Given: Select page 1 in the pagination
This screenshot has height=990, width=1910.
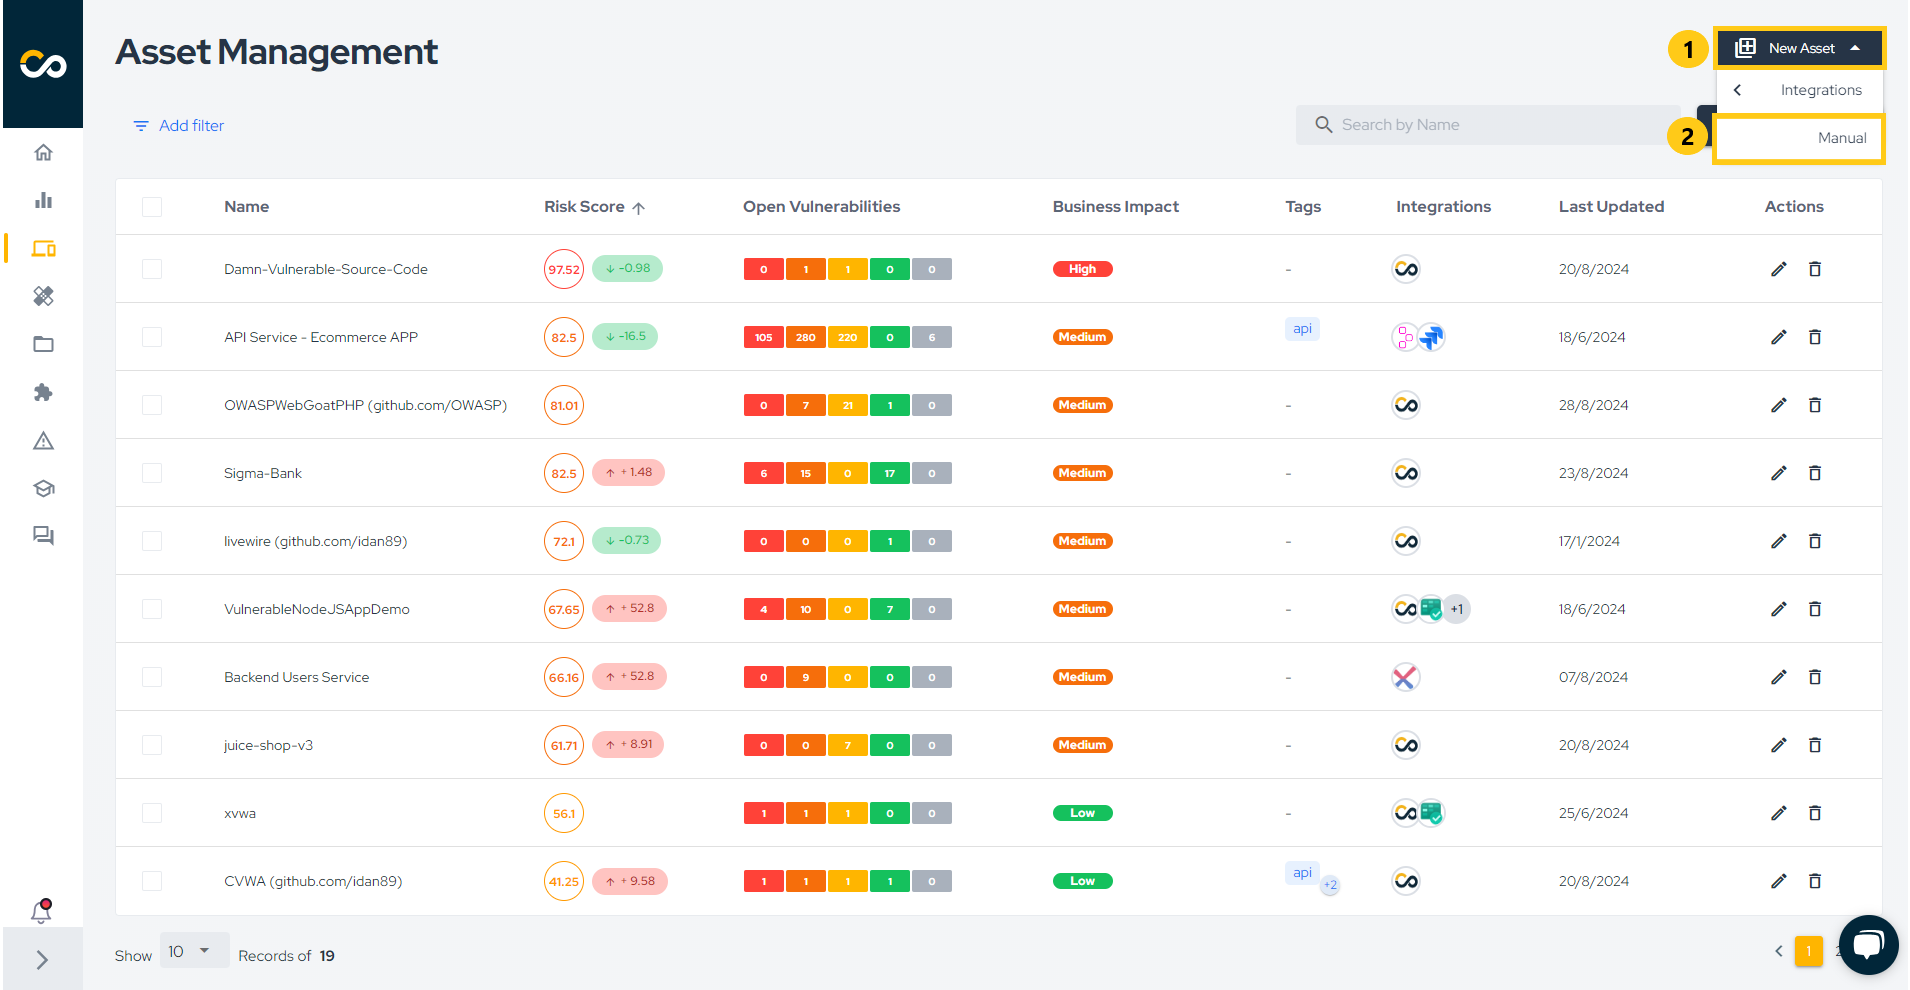Looking at the screenshot, I should pos(1809,951).
